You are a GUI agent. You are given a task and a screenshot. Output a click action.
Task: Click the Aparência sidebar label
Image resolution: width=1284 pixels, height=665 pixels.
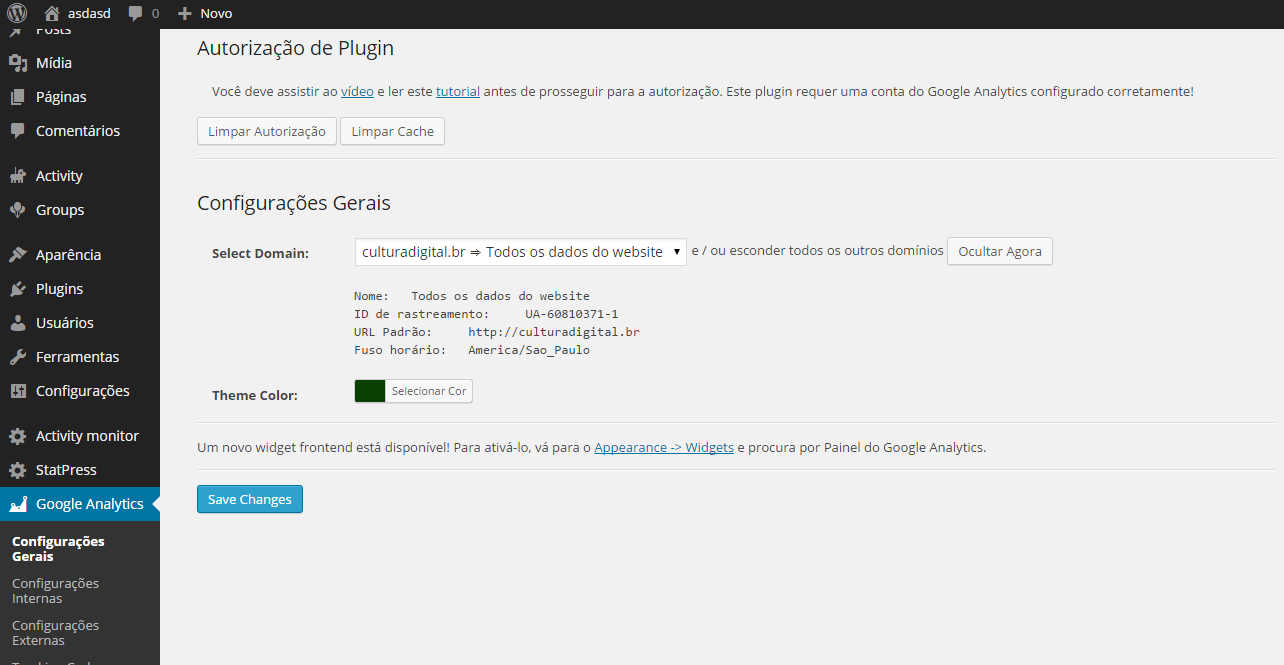click(69, 255)
